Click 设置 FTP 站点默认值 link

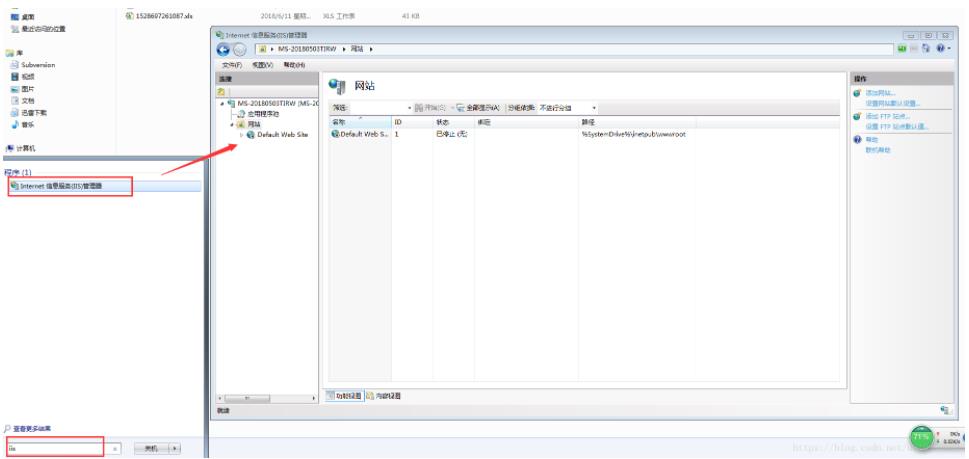click(x=897, y=127)
